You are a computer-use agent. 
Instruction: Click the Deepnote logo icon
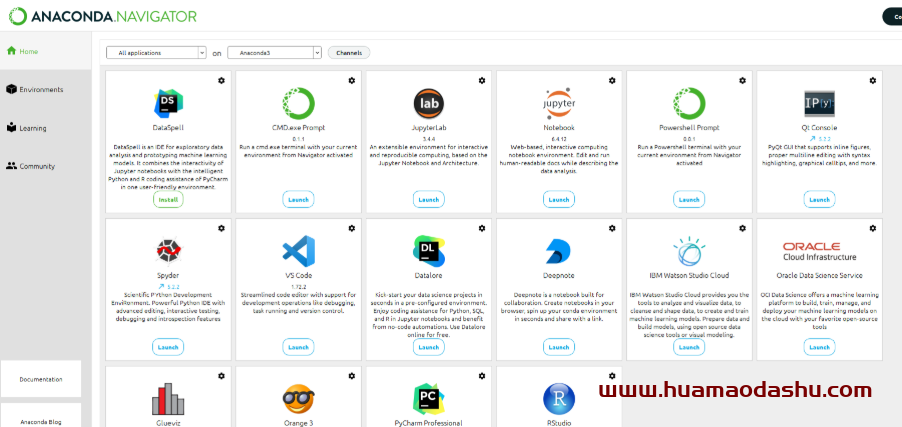pos(559,251)
